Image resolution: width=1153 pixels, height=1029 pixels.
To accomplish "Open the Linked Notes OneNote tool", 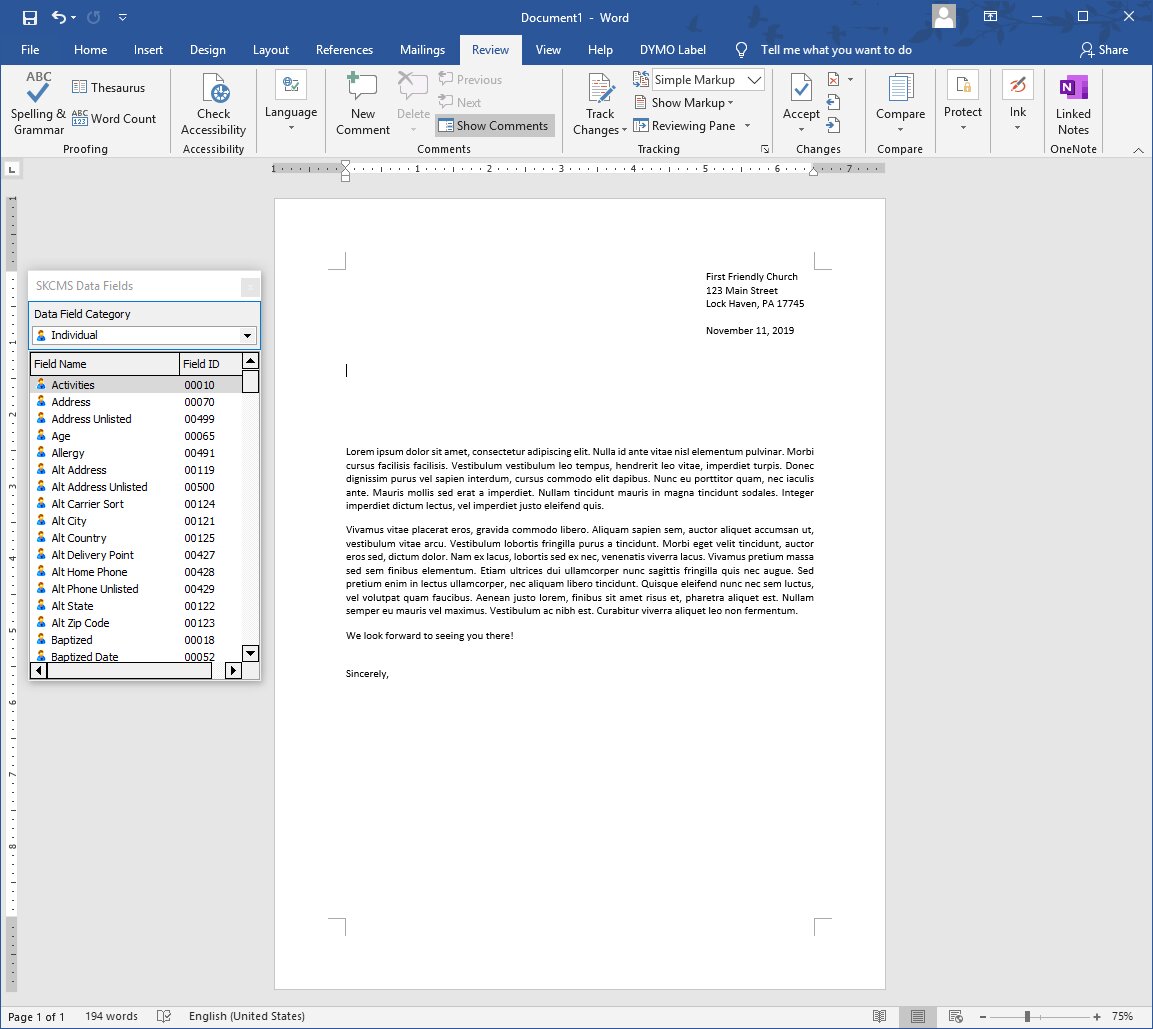I will tap(1073, 104).
